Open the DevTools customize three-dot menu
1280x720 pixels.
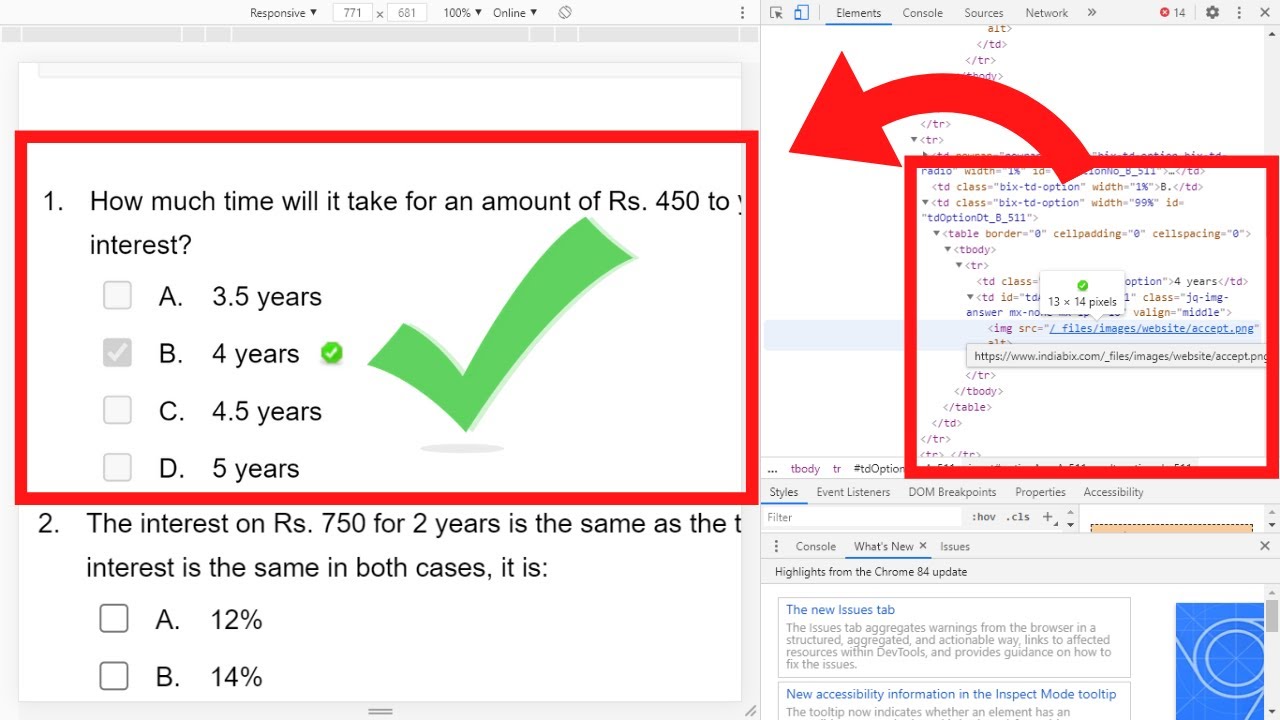coord(1238,13)
